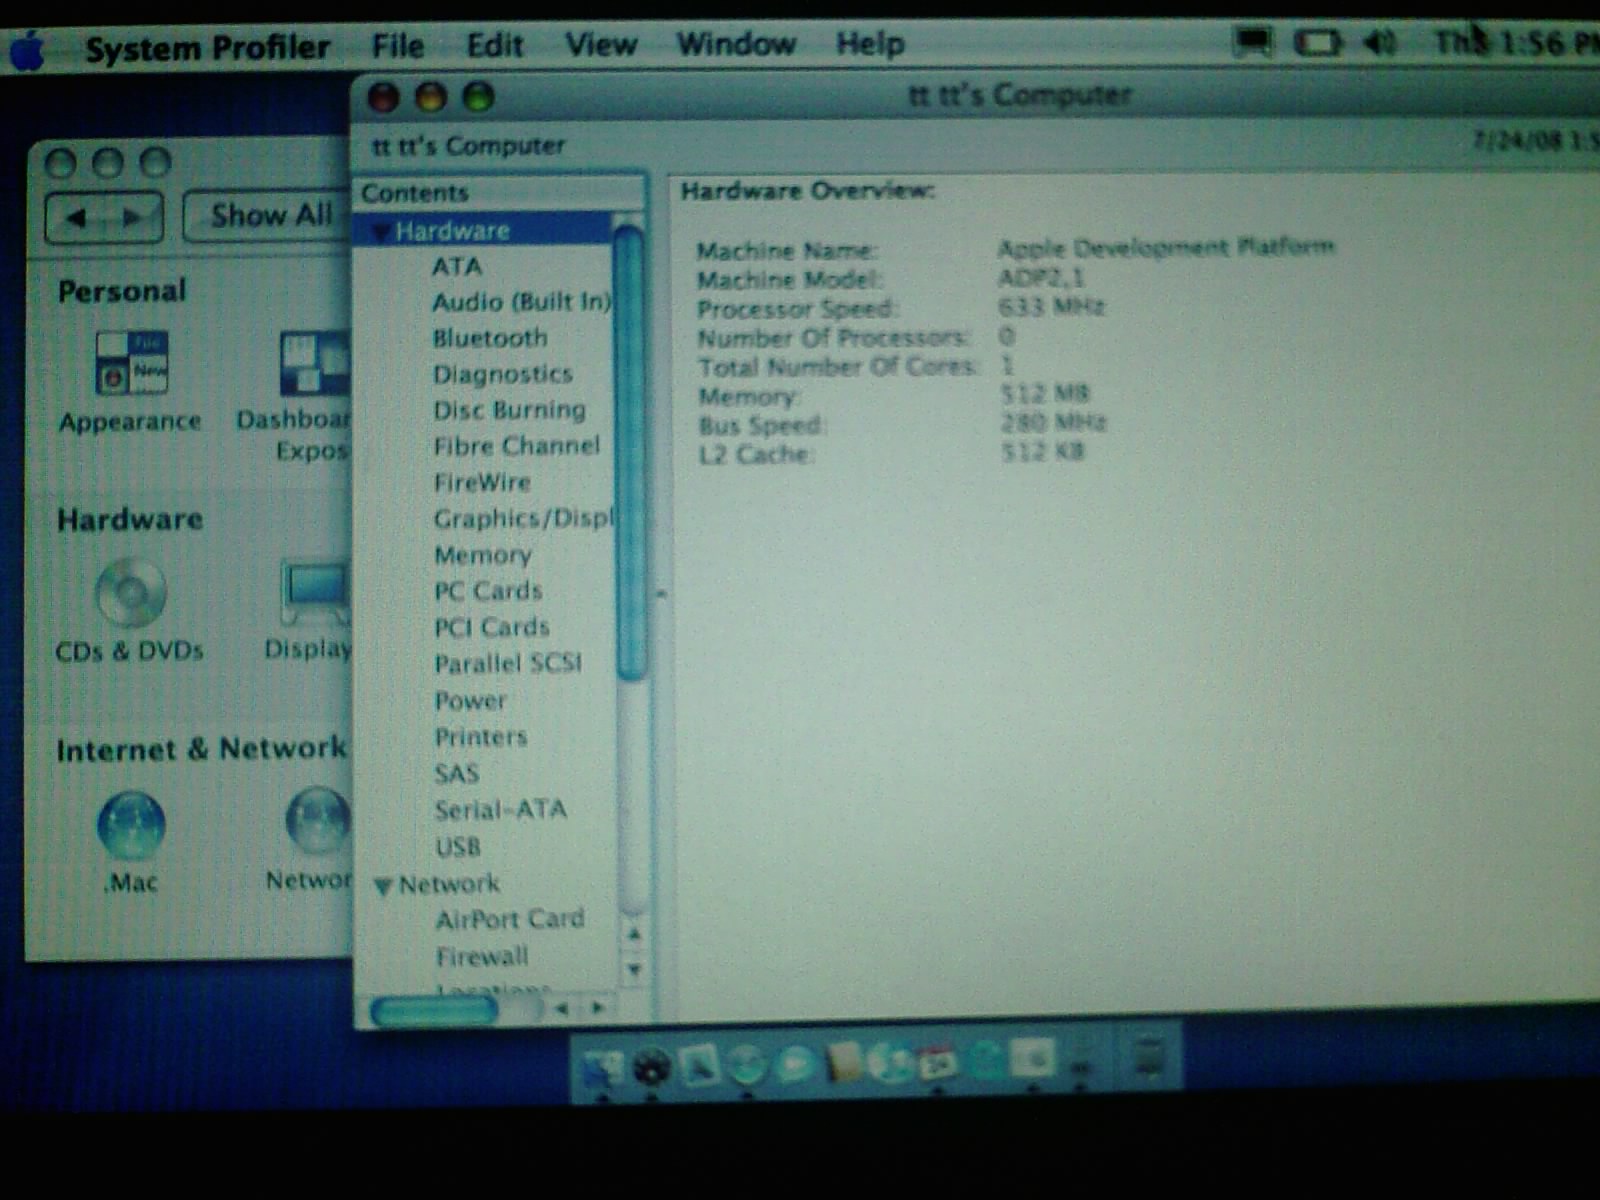
Task: Open .Mac preferences icon
Action: point(131,825)
